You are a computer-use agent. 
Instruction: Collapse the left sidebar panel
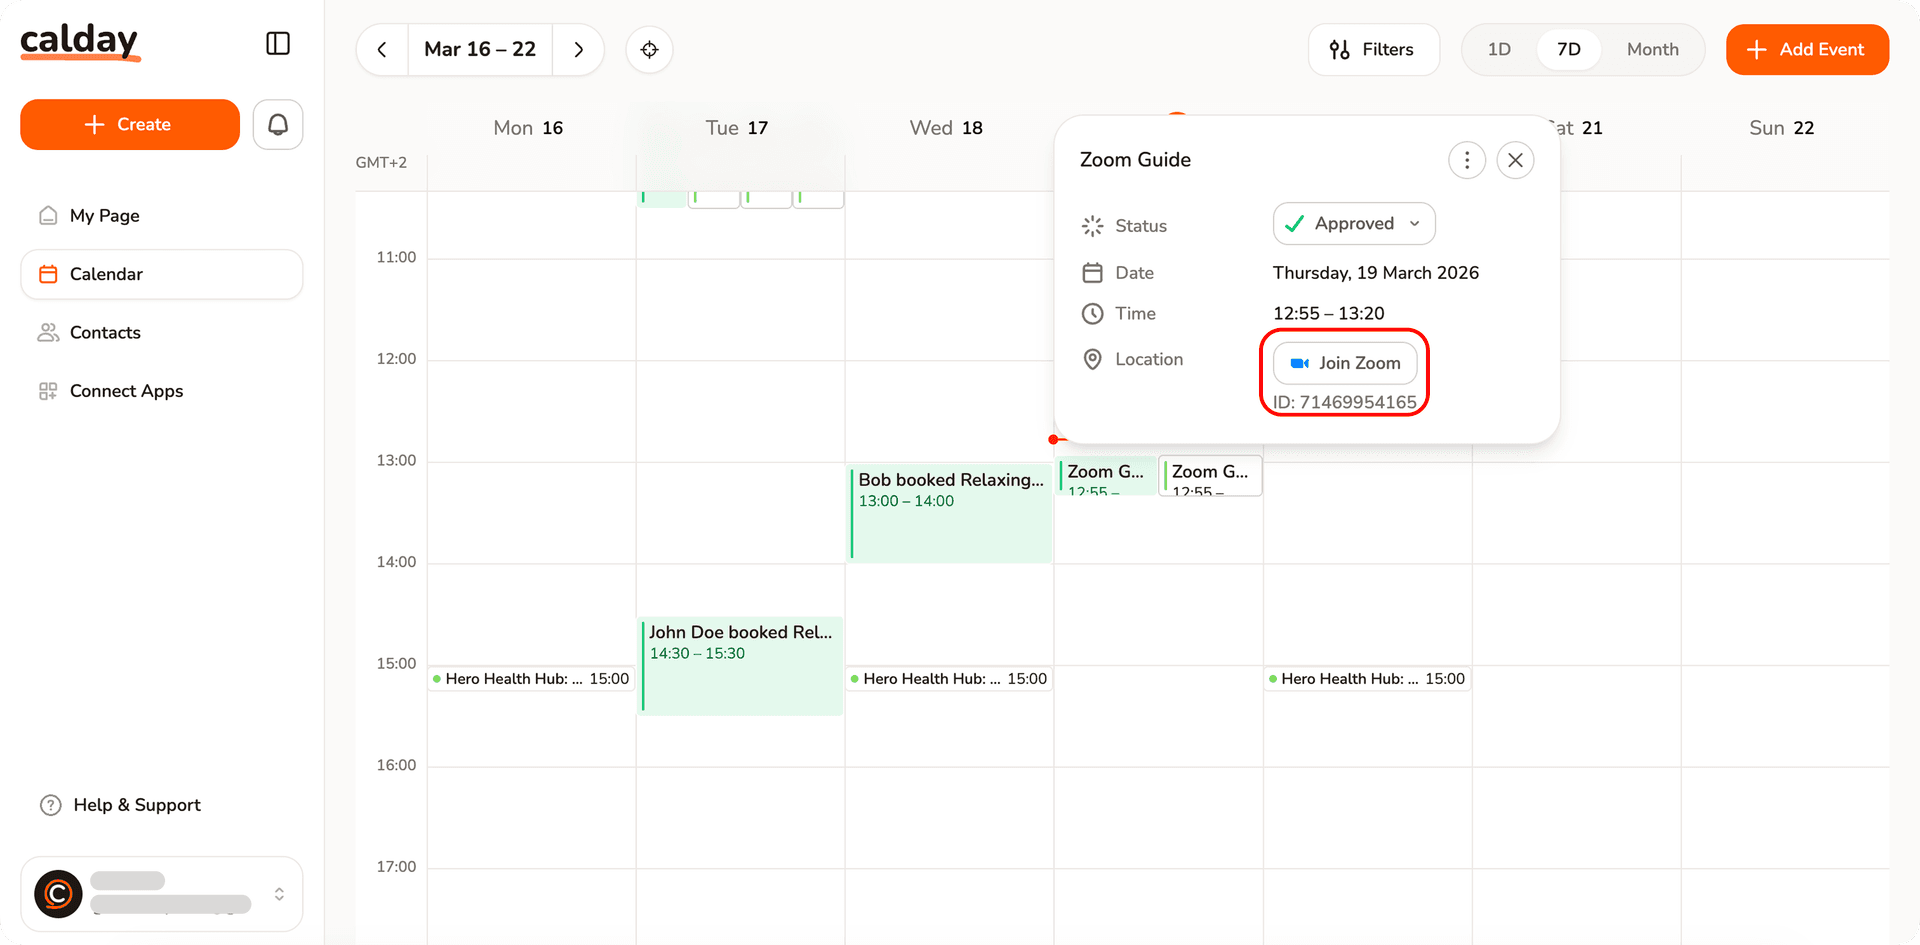[x=277, y=43]
